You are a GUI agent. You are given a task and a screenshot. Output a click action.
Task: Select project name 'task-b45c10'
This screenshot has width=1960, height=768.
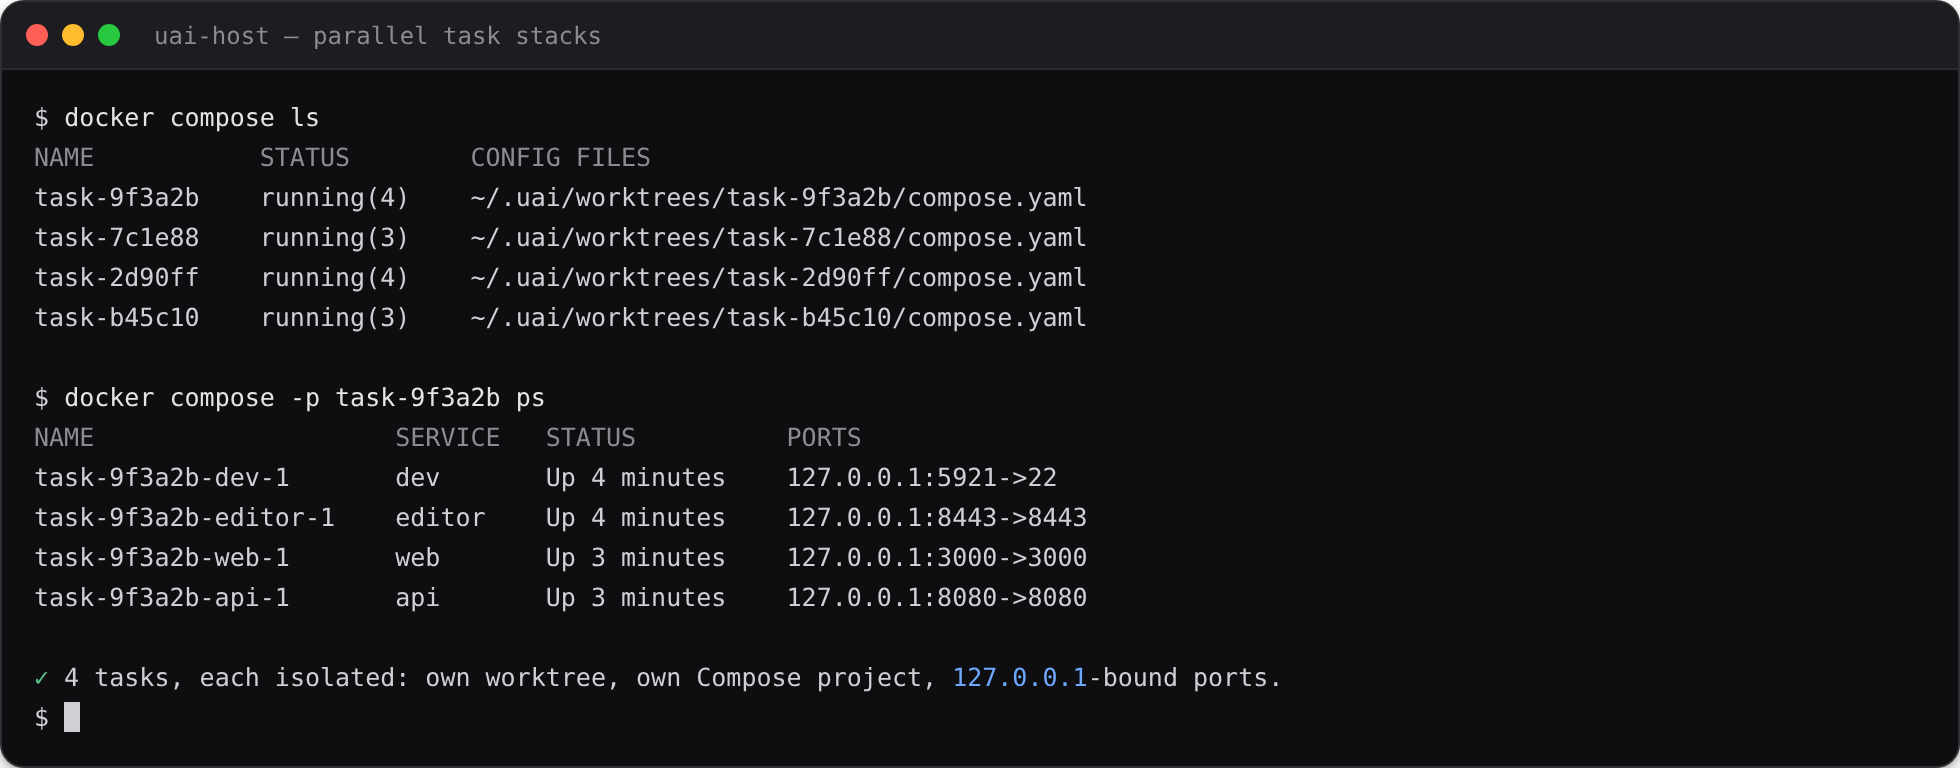click(x=117, y=318)
